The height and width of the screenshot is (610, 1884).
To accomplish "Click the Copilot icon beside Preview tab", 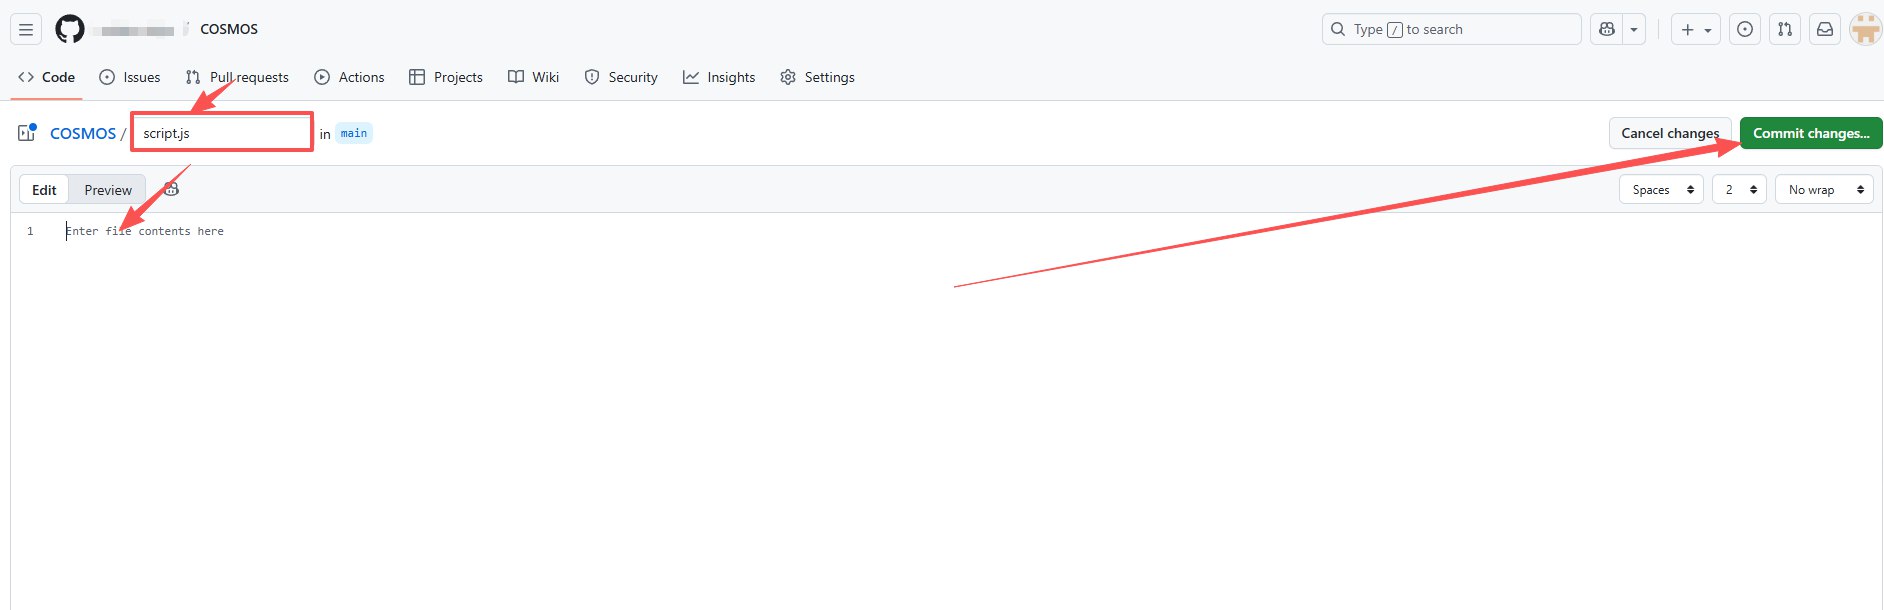I will (x=171, y=189).
